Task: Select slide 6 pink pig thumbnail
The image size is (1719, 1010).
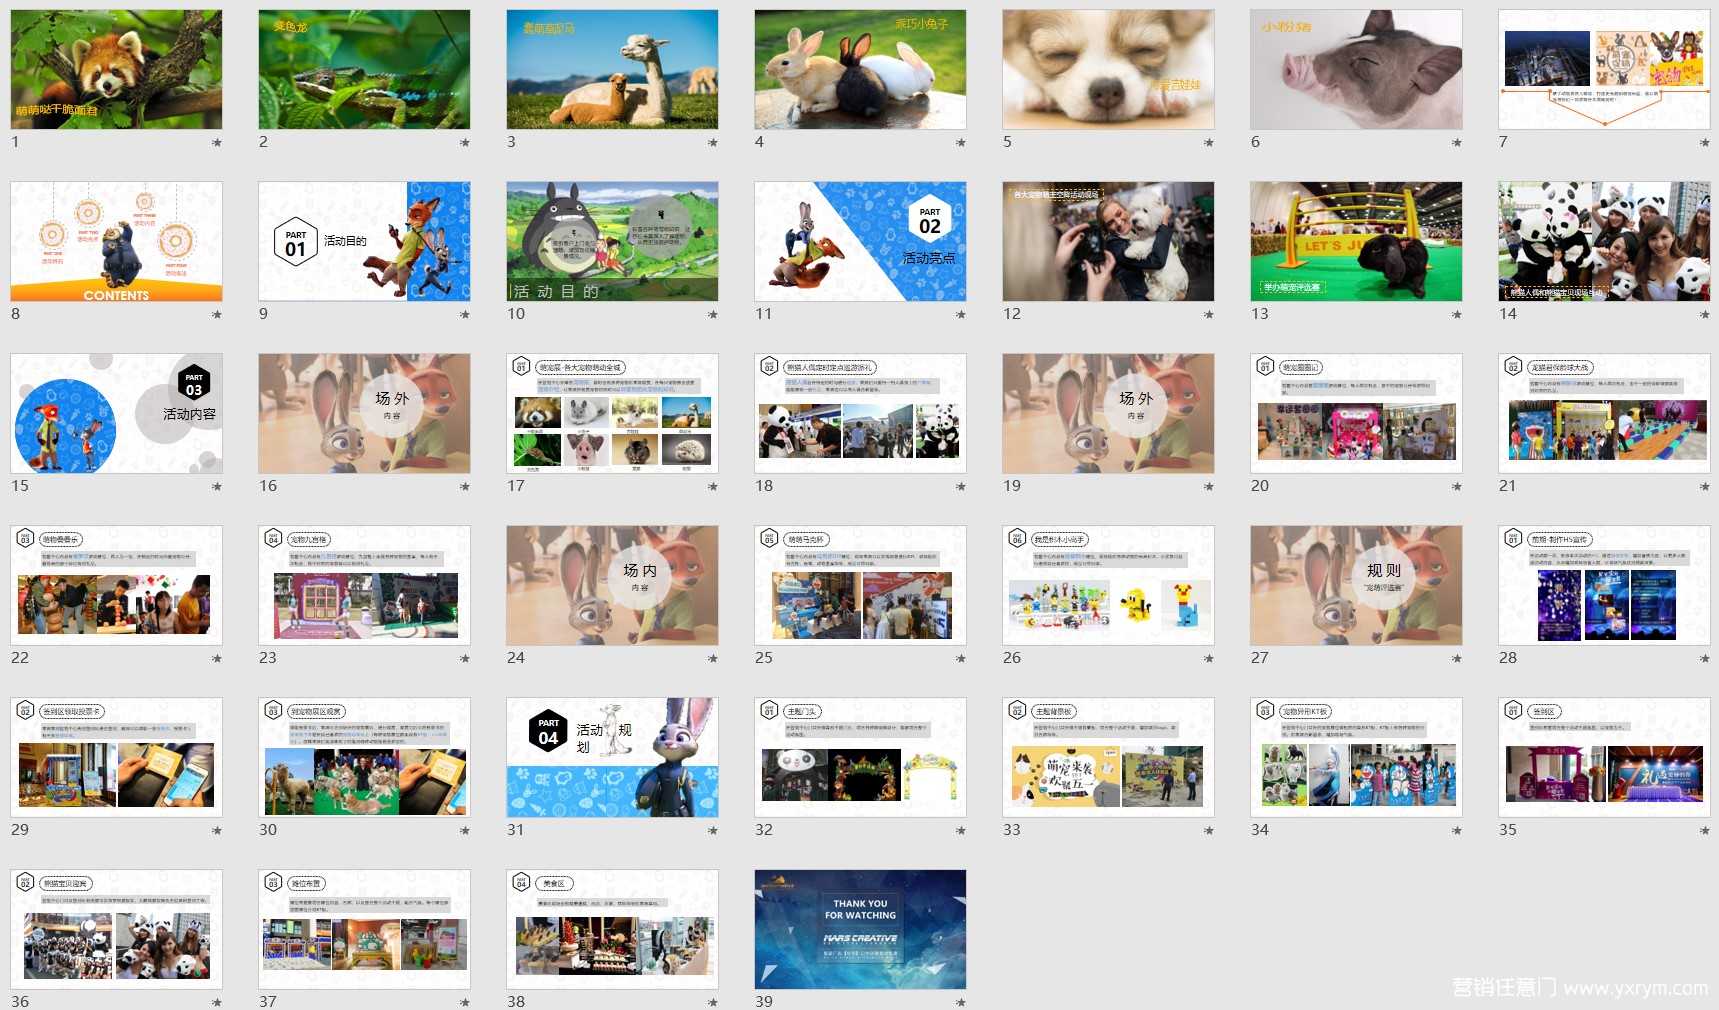Action: point(1356,69)
